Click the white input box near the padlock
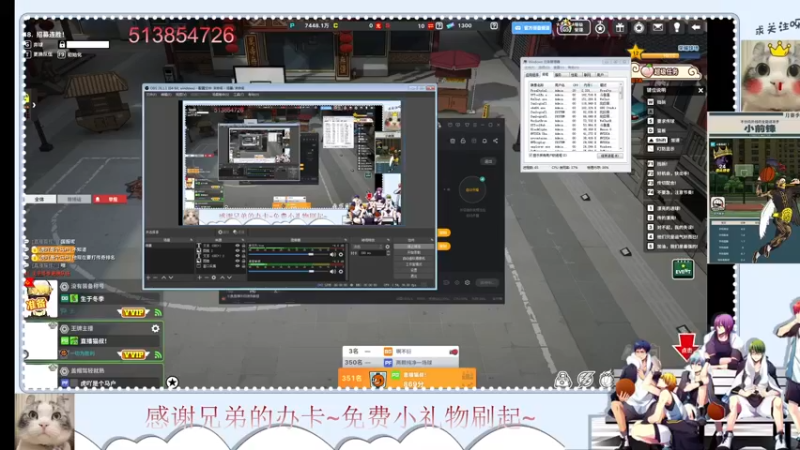This screenshot has height=450, width=800. (x=88, y=44)
